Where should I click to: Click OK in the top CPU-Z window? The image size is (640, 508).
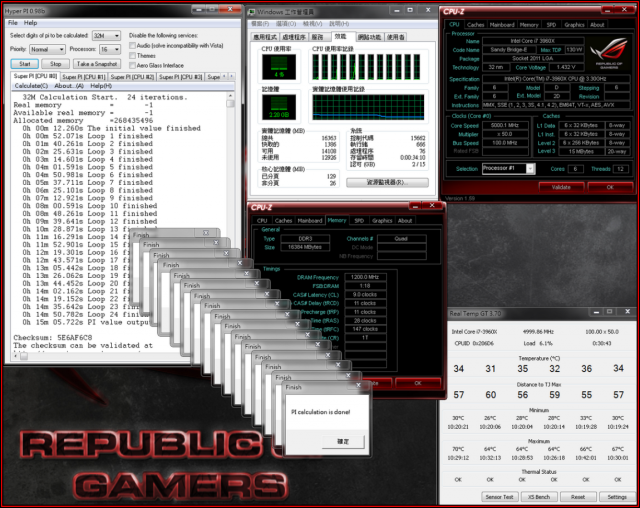point(610,187)
